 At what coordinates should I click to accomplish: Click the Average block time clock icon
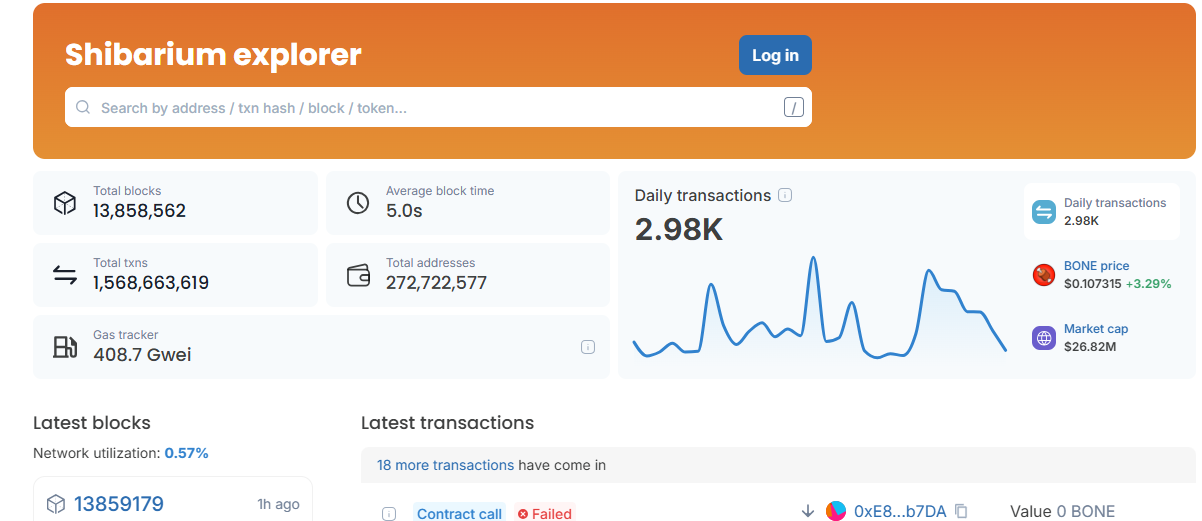click(358, 203)
